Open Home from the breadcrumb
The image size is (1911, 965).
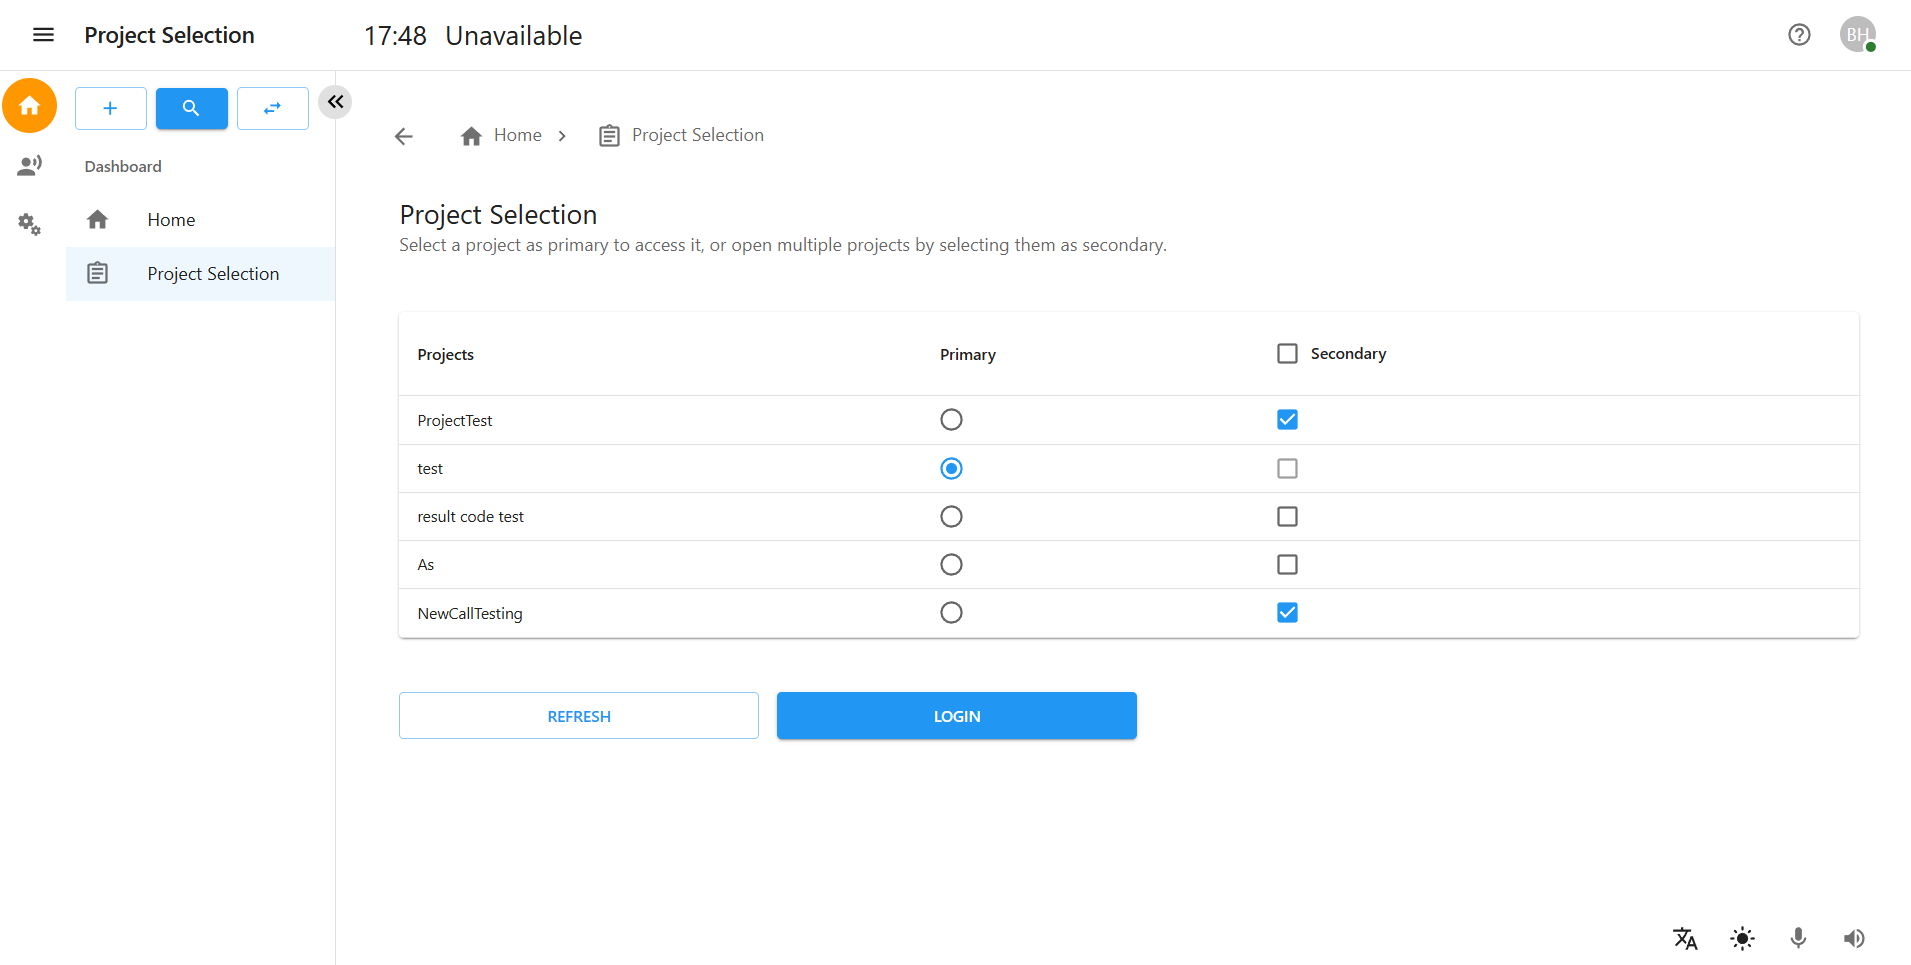(x=517, y=135)
